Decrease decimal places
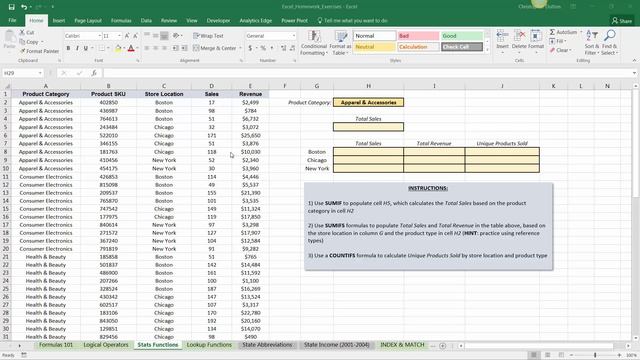The height and width of the screenshot is (360, 640). click(292, 48)
